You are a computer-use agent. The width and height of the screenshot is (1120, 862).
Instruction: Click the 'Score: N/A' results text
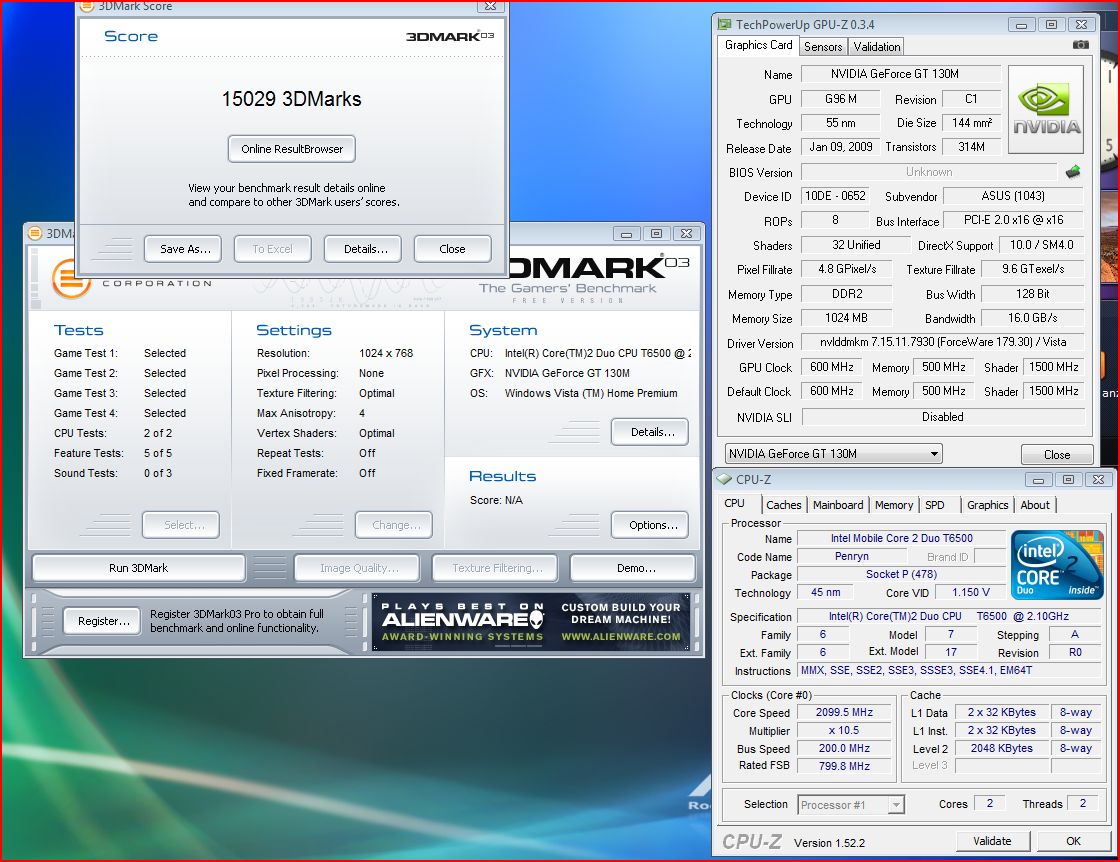pos(496,501)
